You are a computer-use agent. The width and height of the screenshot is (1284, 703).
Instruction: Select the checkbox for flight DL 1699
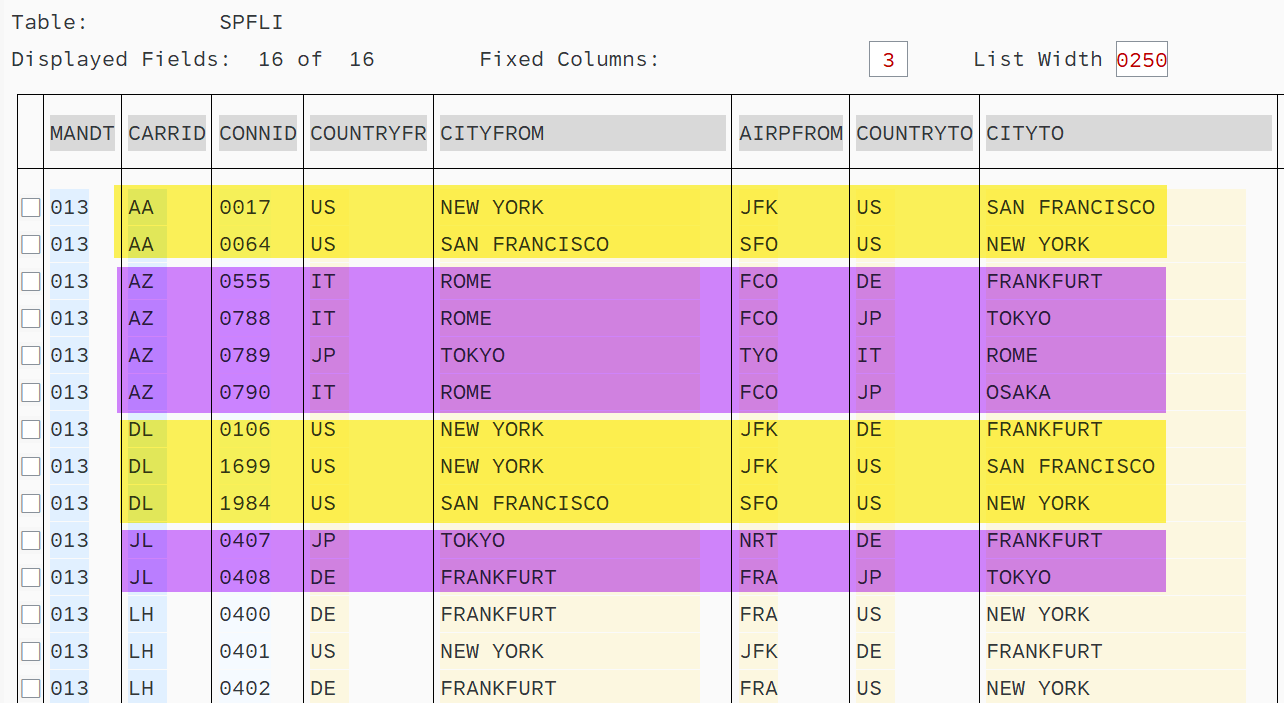click(30, 466)
